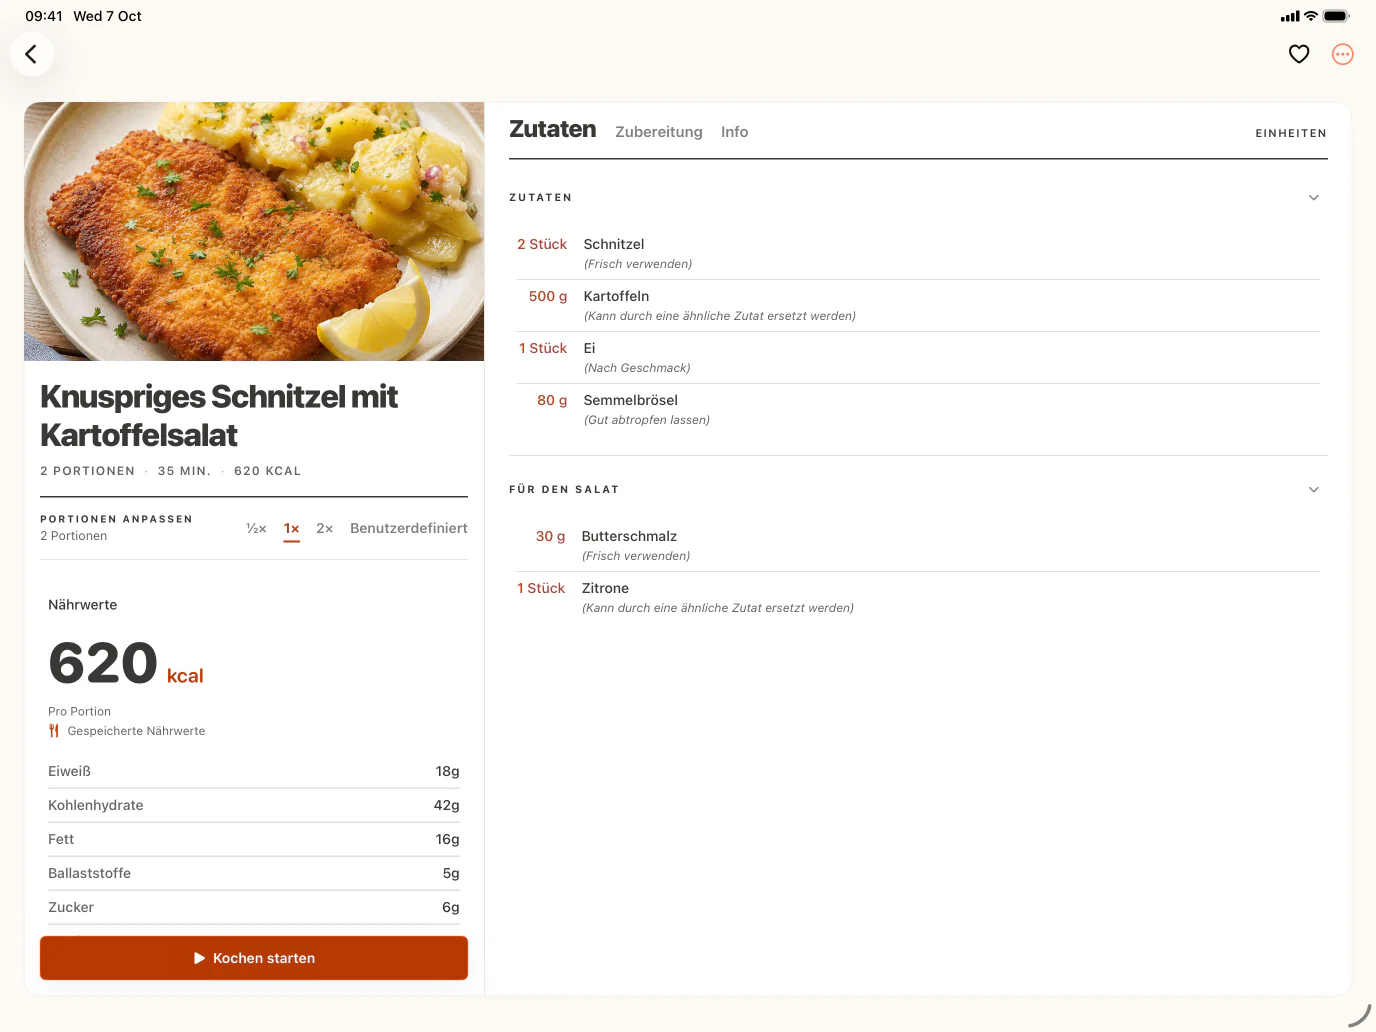Tap the fork and knife nutrition icon

click(54, 731)
